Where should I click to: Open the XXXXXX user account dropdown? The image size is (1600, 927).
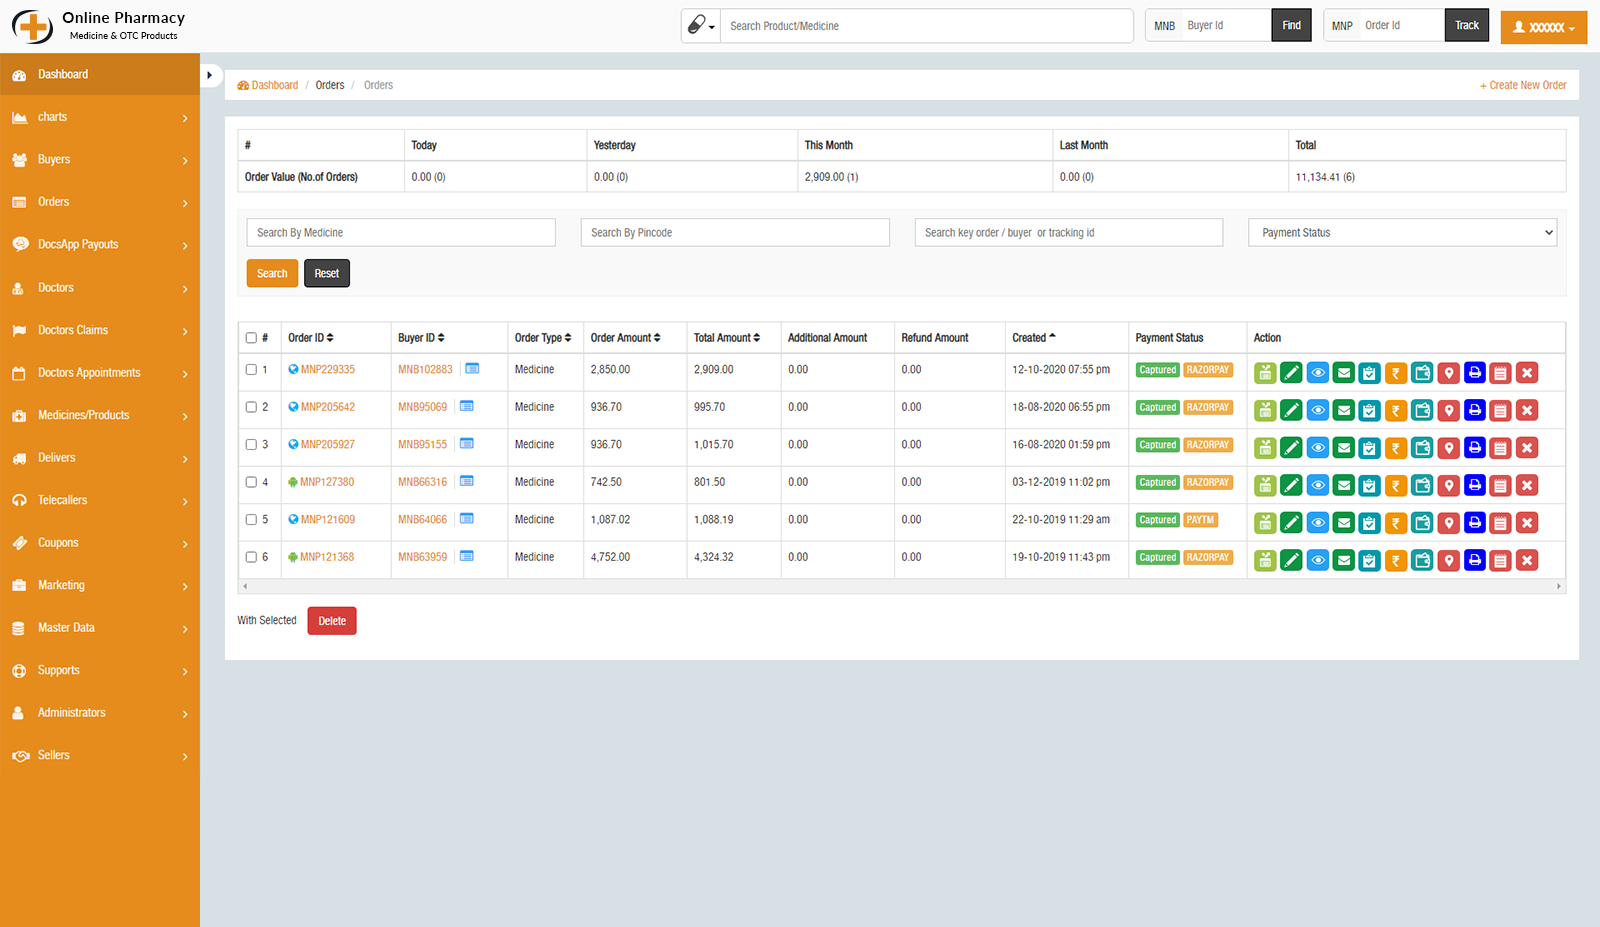click(x=1543, y=27)
